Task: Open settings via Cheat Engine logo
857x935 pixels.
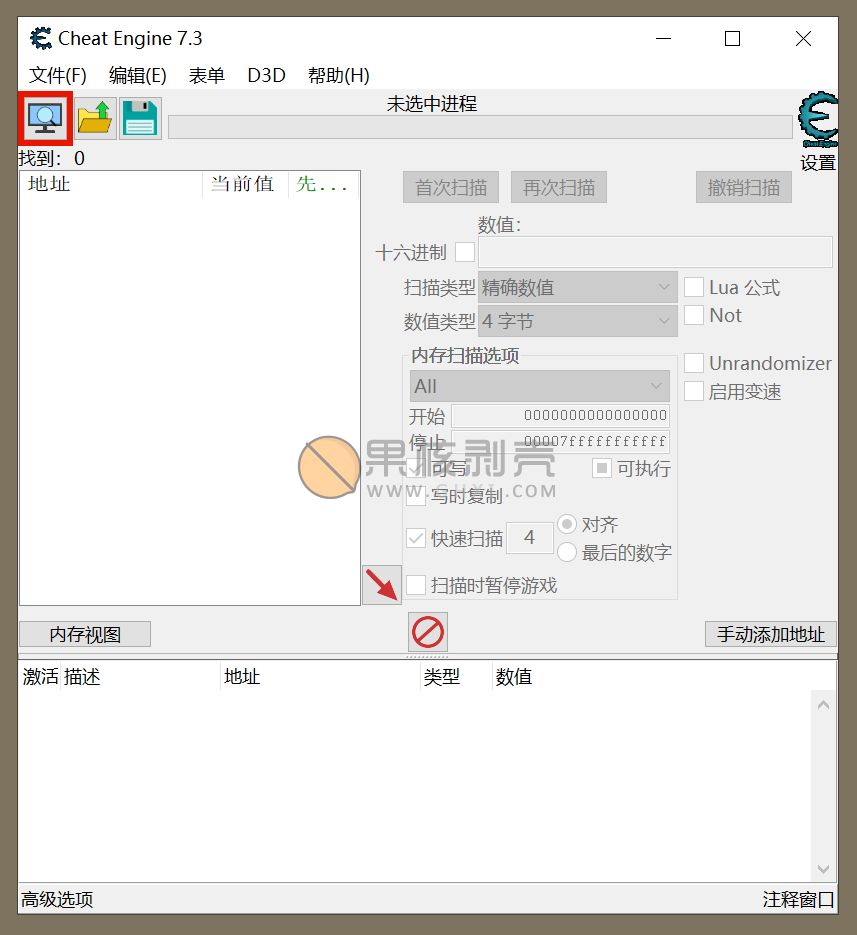Action: pyautogui.click(x=818, y=119)
